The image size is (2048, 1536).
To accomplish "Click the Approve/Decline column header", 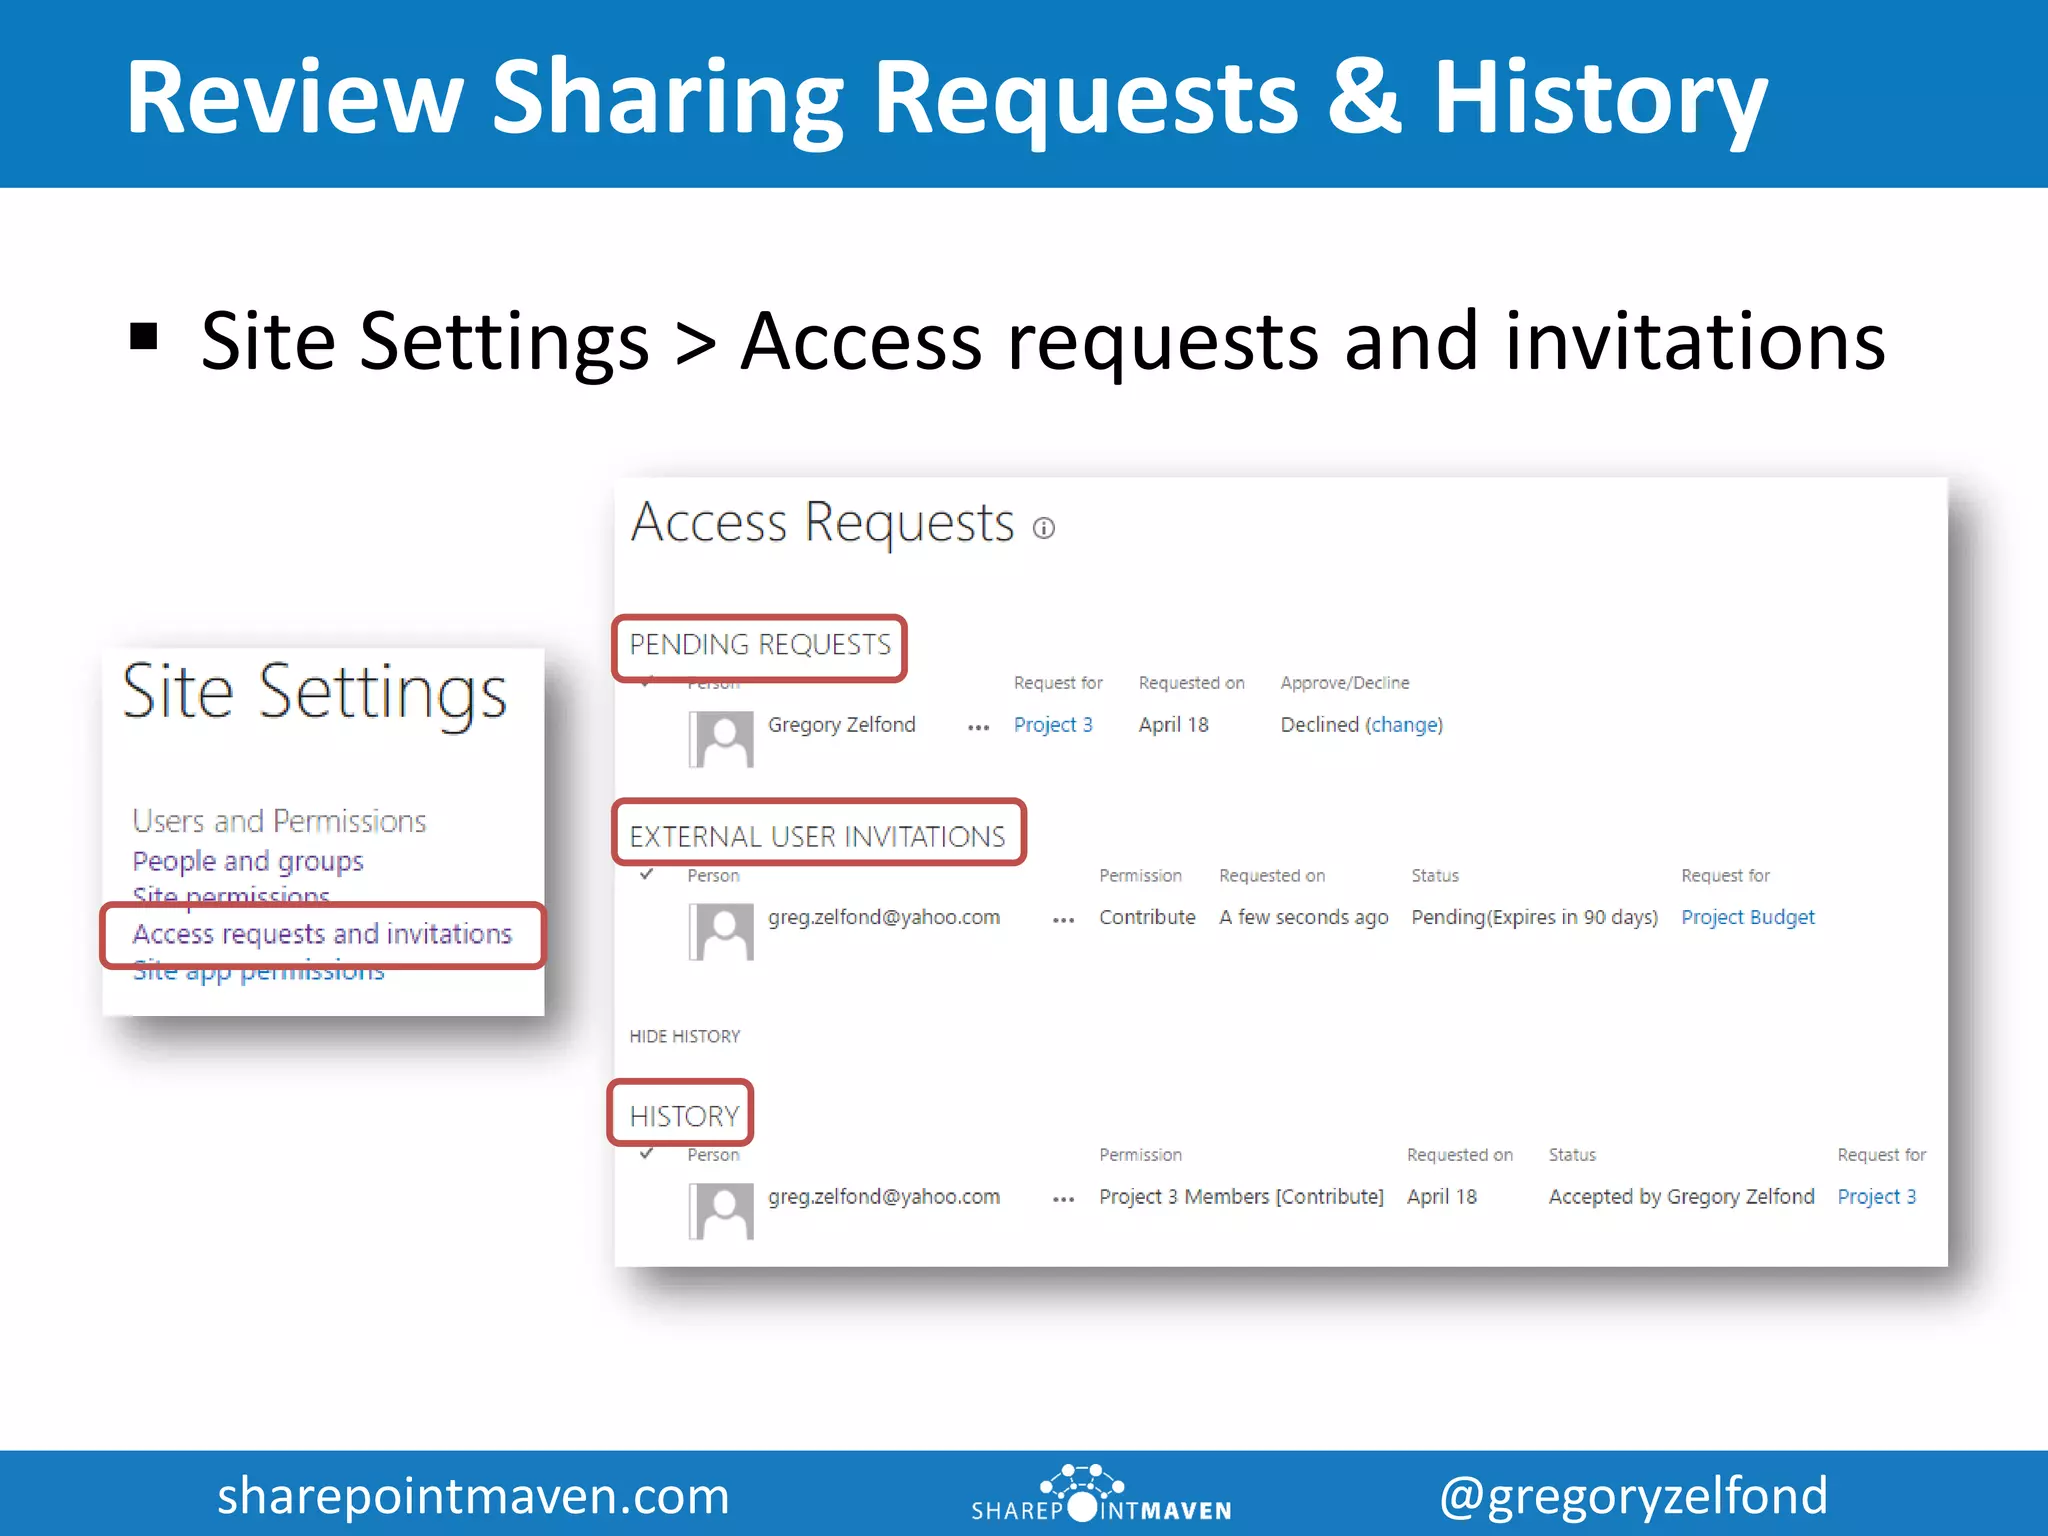I will [x=1344, y=683].
